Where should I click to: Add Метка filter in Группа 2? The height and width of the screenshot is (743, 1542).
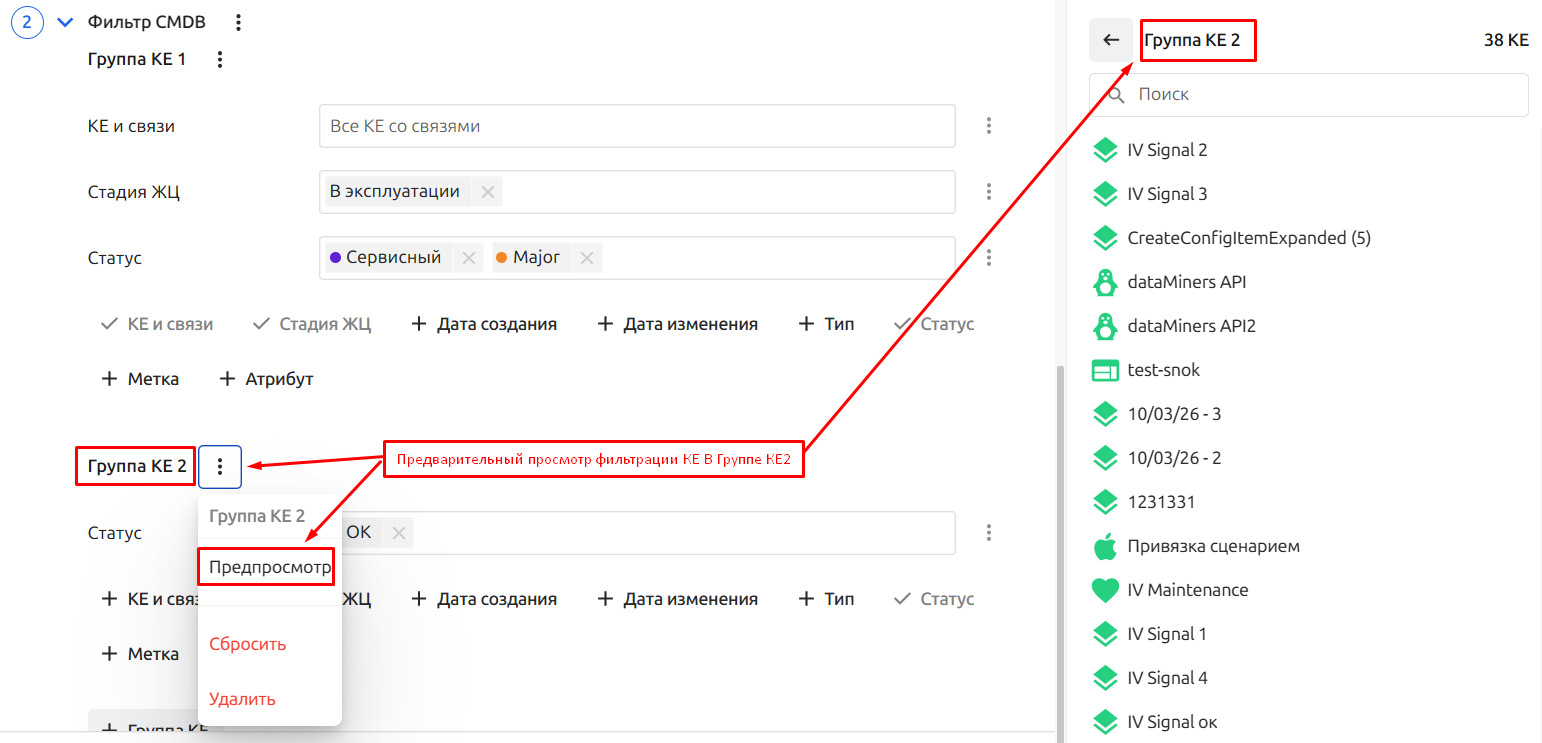(140, 654)
